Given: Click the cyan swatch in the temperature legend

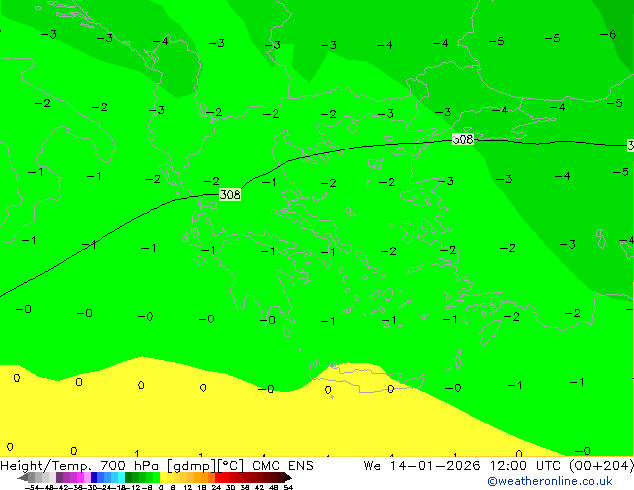Looking at the screenshot, I should 121,478.
